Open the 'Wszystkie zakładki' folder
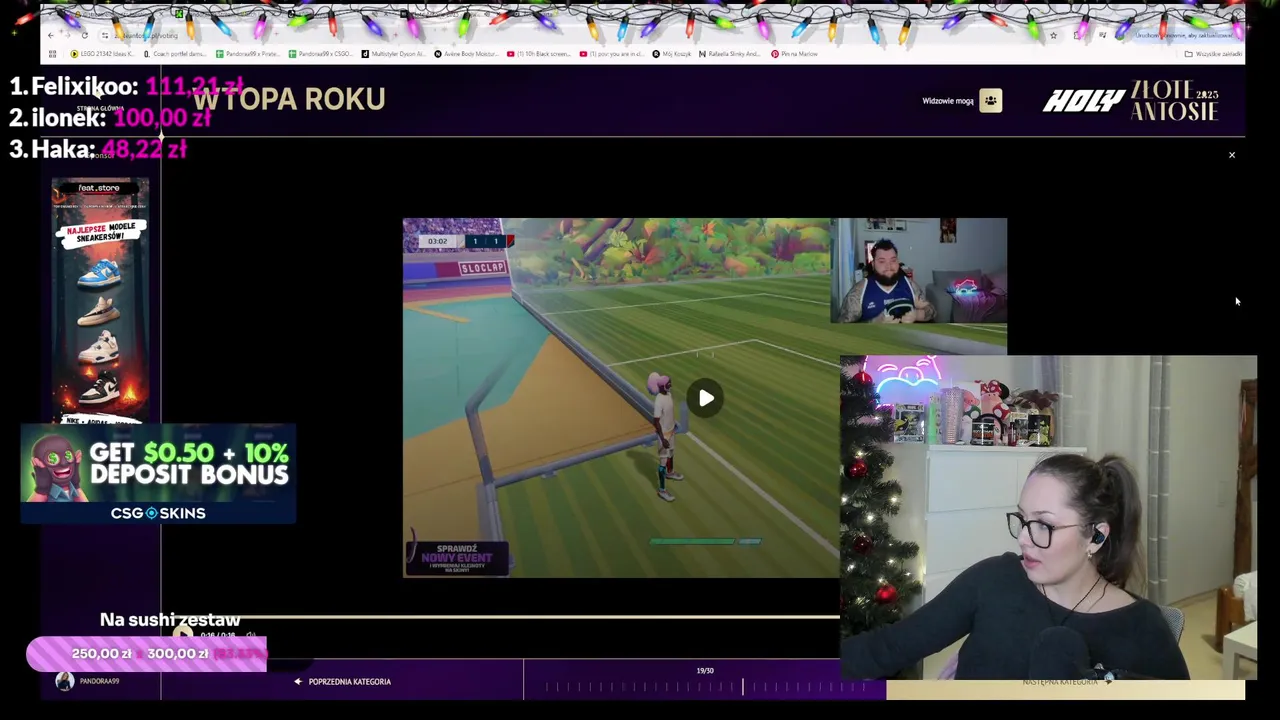The width and height of the screenshot is (1280, 720). tap(1213, 54)
